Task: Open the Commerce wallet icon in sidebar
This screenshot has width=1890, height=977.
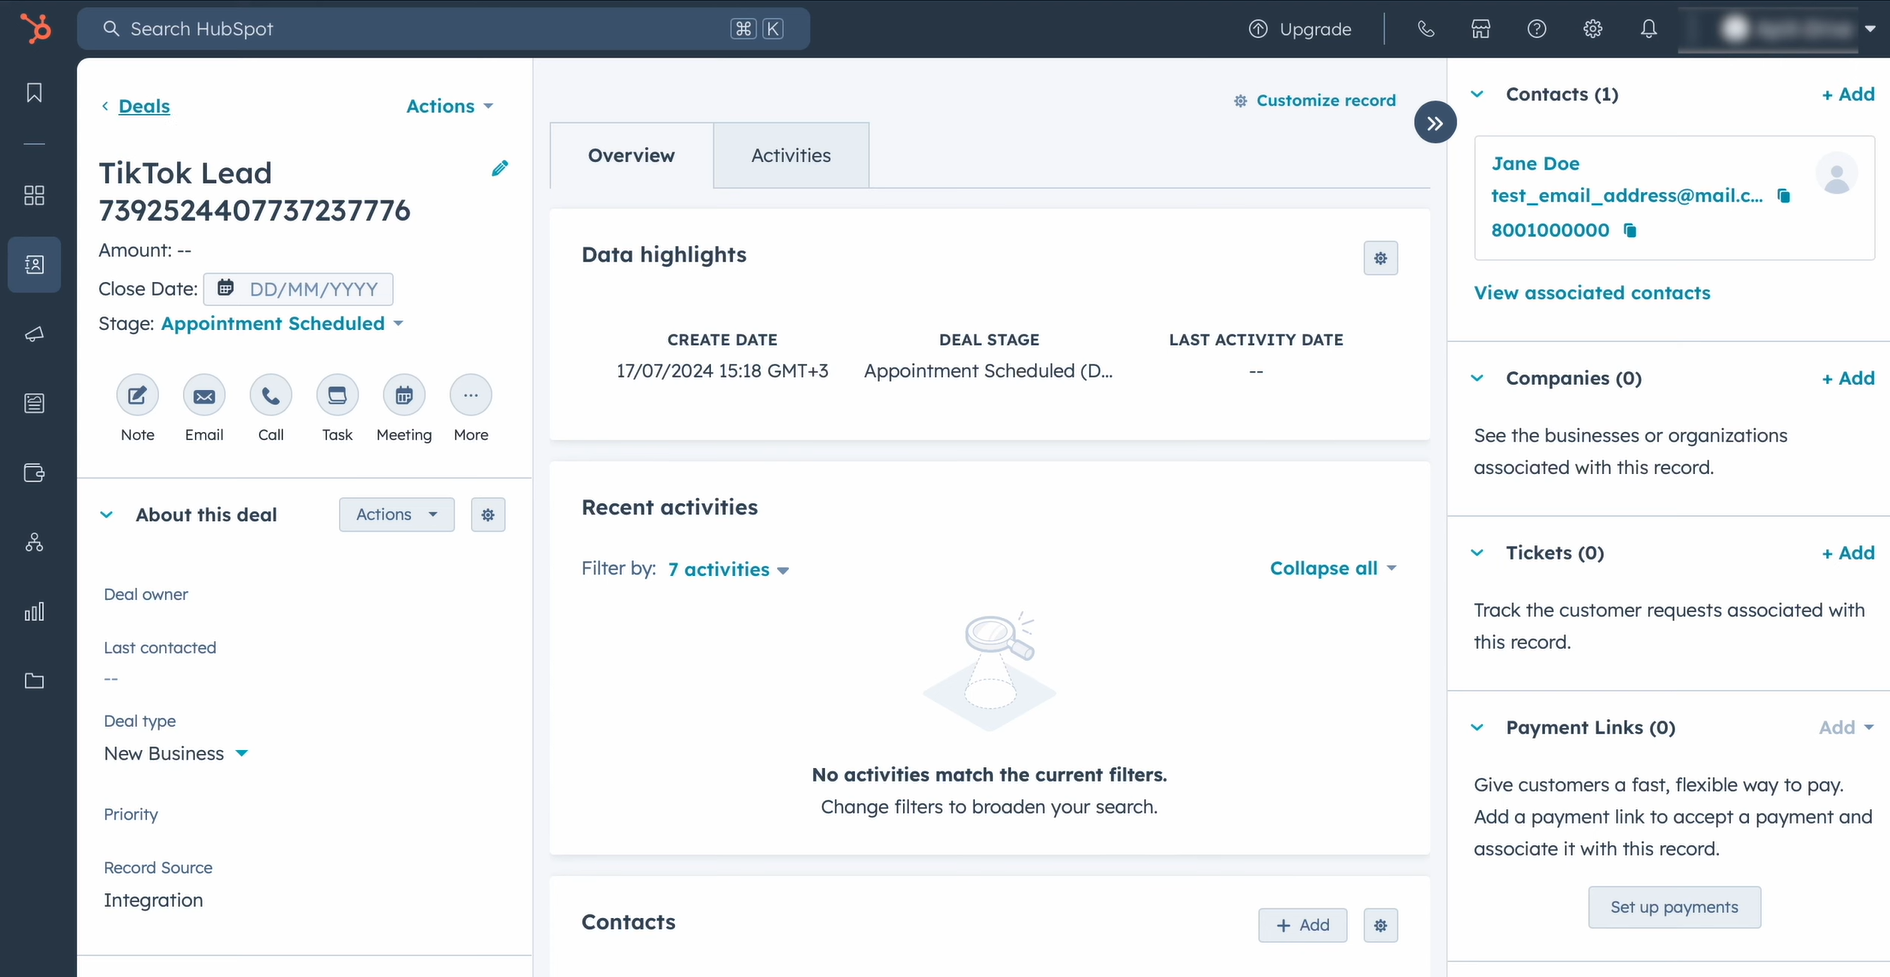Action: [x=34, y=473]
